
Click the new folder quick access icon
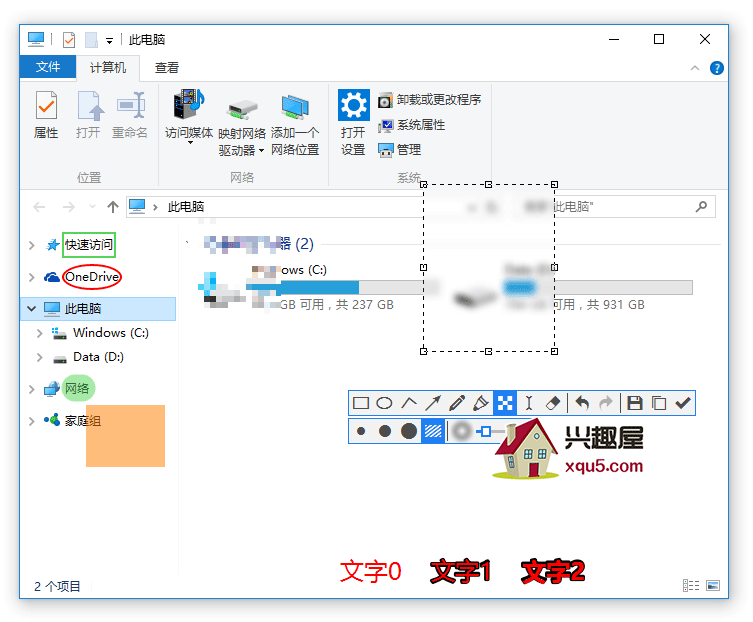pyautogui.click(x=91, y=40)
